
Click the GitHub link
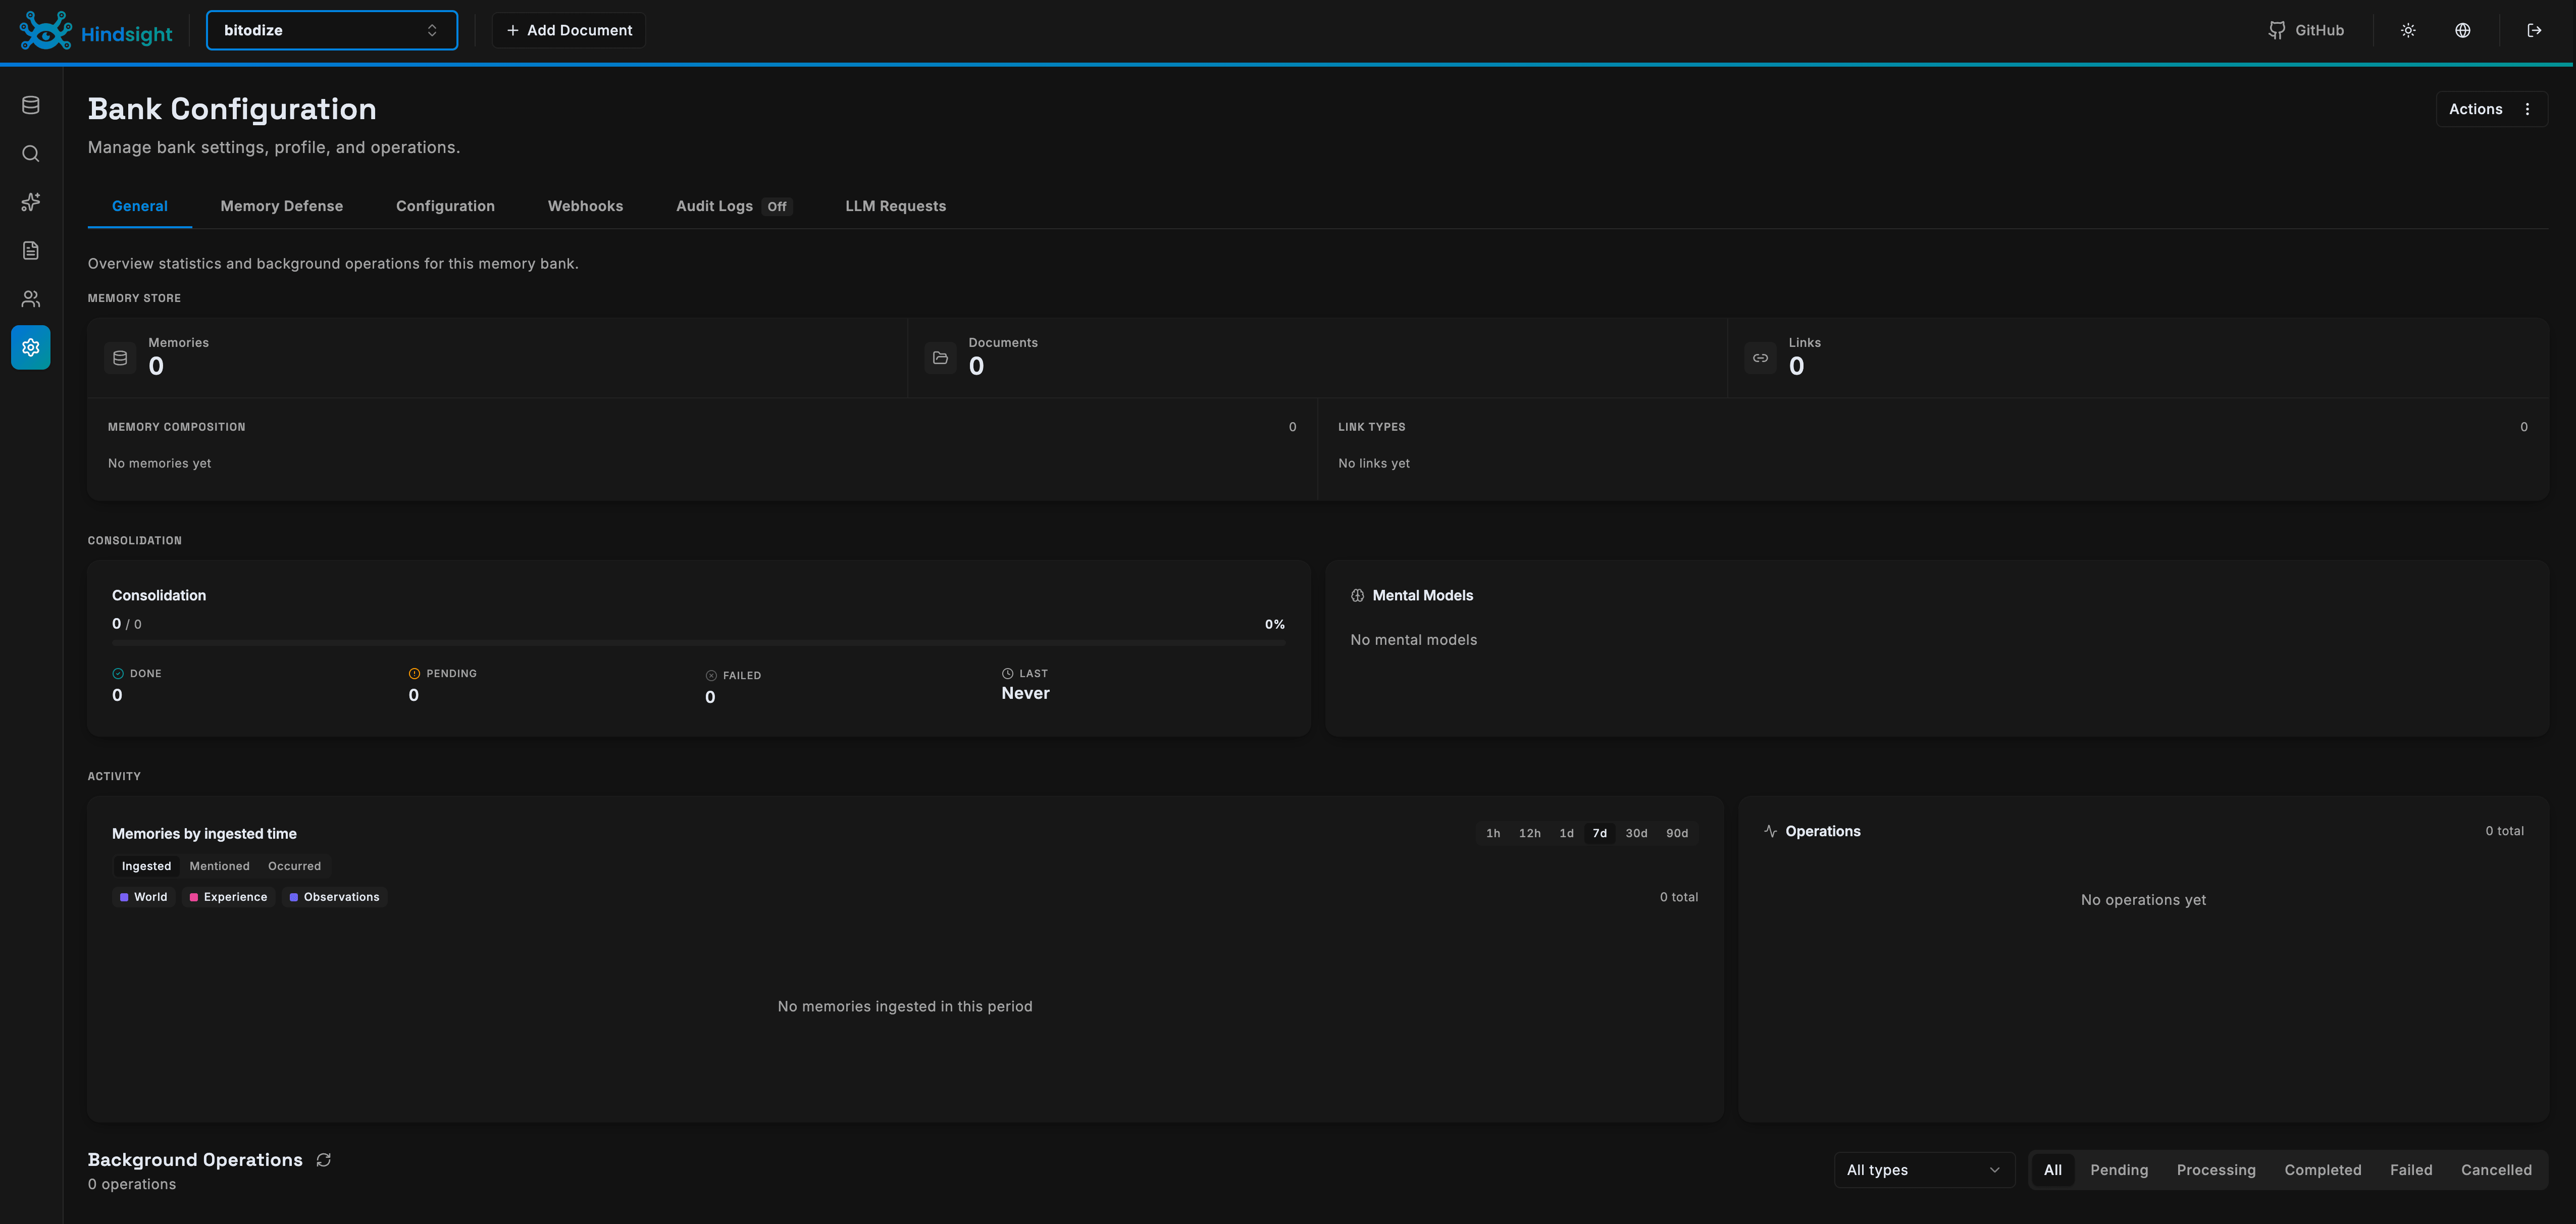[2306, 30]
